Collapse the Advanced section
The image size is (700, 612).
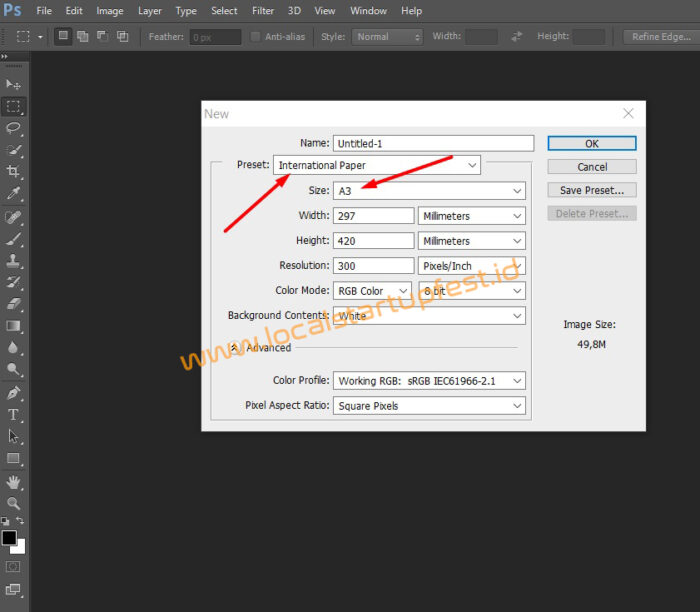pos(235,348)
